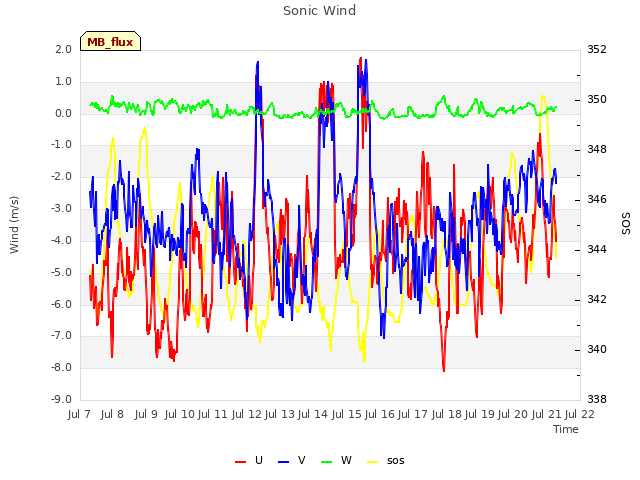640x480 pixels.
Task: Click the -1.0 wind axis value
Action: [x=61, y=144]
